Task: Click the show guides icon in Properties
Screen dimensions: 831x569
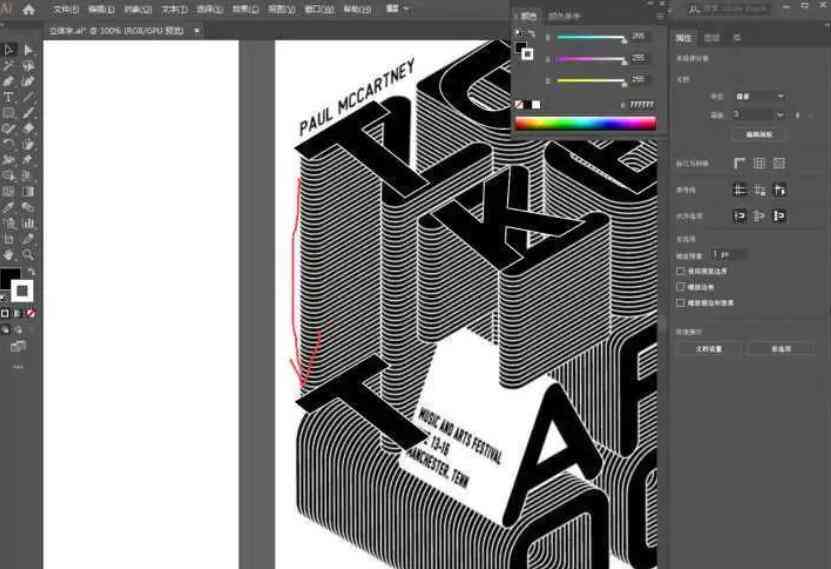Action: click(x=740, y=190)
